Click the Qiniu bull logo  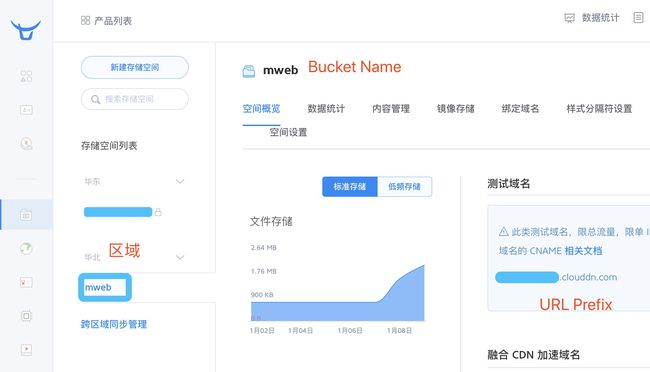pos(26,29)
